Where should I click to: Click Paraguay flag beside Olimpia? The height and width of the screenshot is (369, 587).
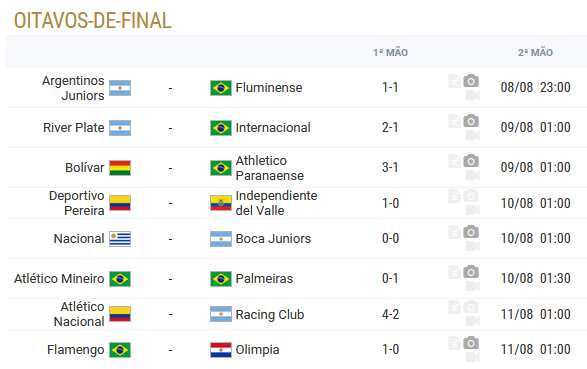(x=221, y=350)
